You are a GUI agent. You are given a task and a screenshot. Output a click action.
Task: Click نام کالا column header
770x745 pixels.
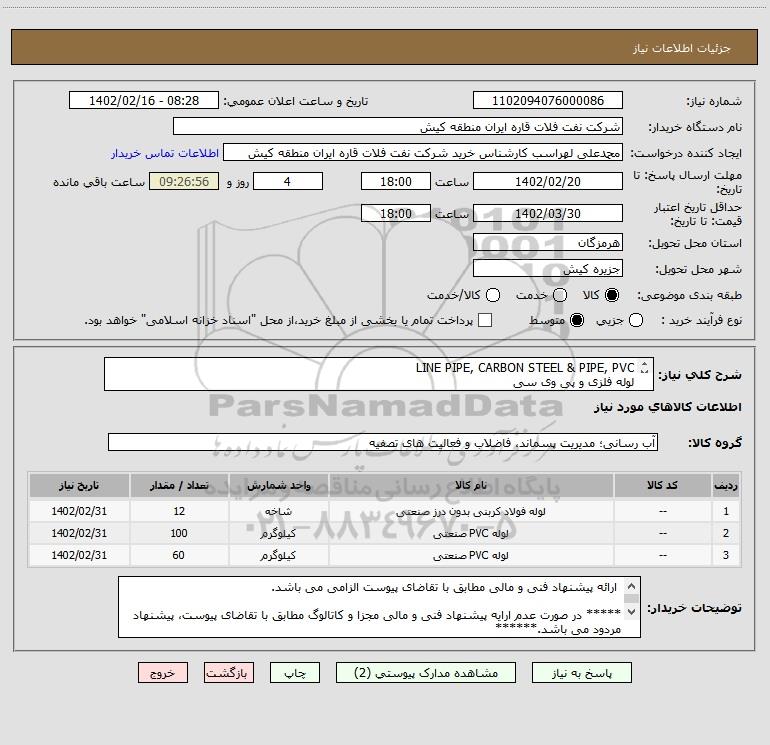[471, 485]
